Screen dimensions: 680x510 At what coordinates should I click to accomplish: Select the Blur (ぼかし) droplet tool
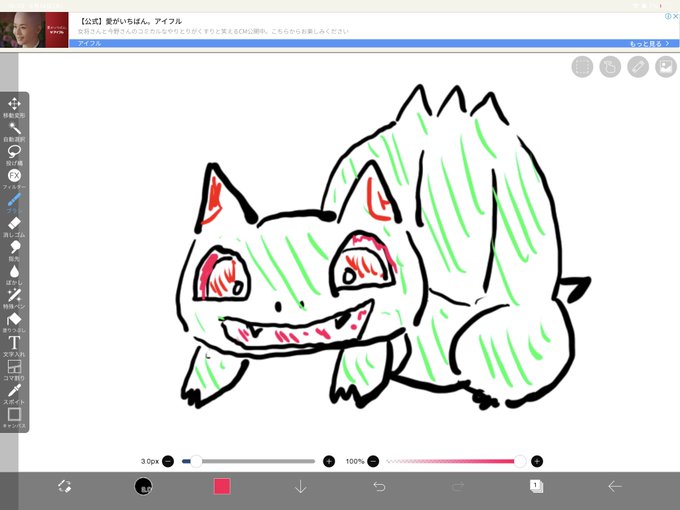tap(14, 275)
